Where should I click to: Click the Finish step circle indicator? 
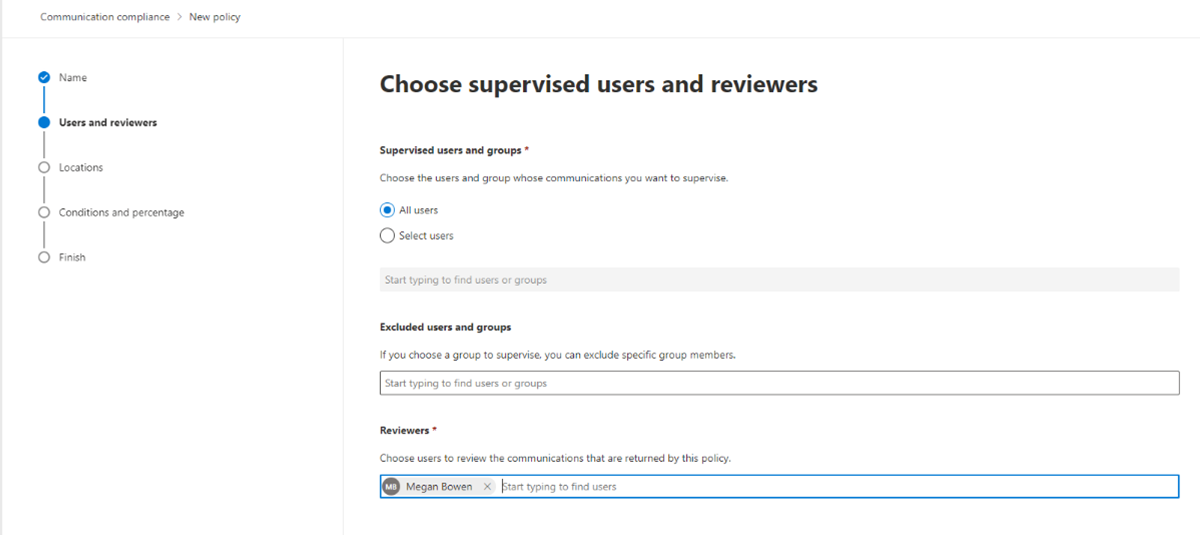[44, 257]
